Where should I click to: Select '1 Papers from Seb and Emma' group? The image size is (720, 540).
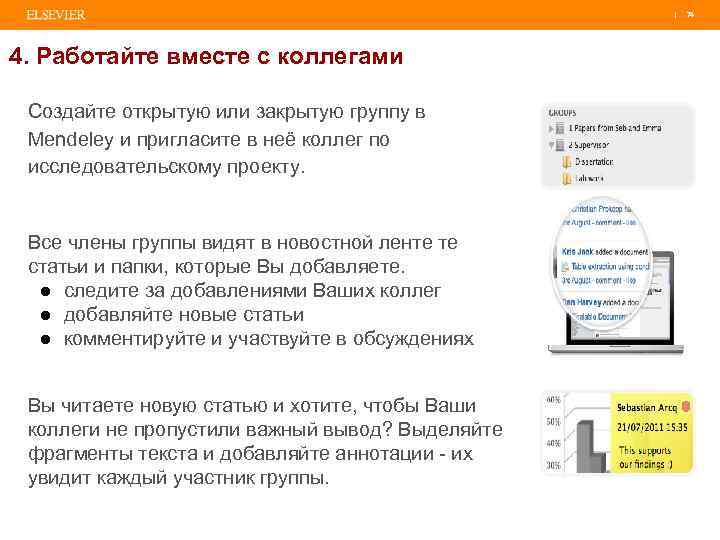615,128
